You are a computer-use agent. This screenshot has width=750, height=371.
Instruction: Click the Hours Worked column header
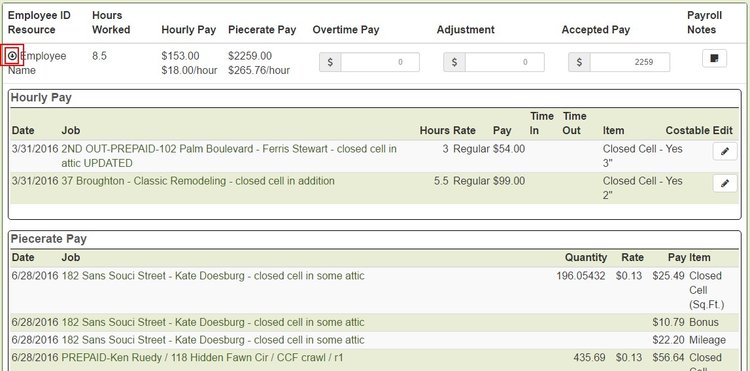pos(111,22)
